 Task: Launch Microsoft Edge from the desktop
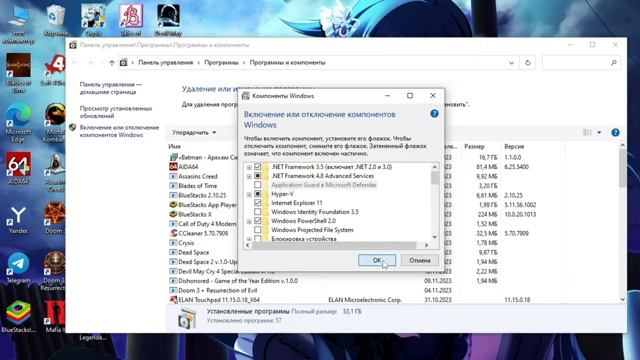pyautogui.click(x=18, y=122)
